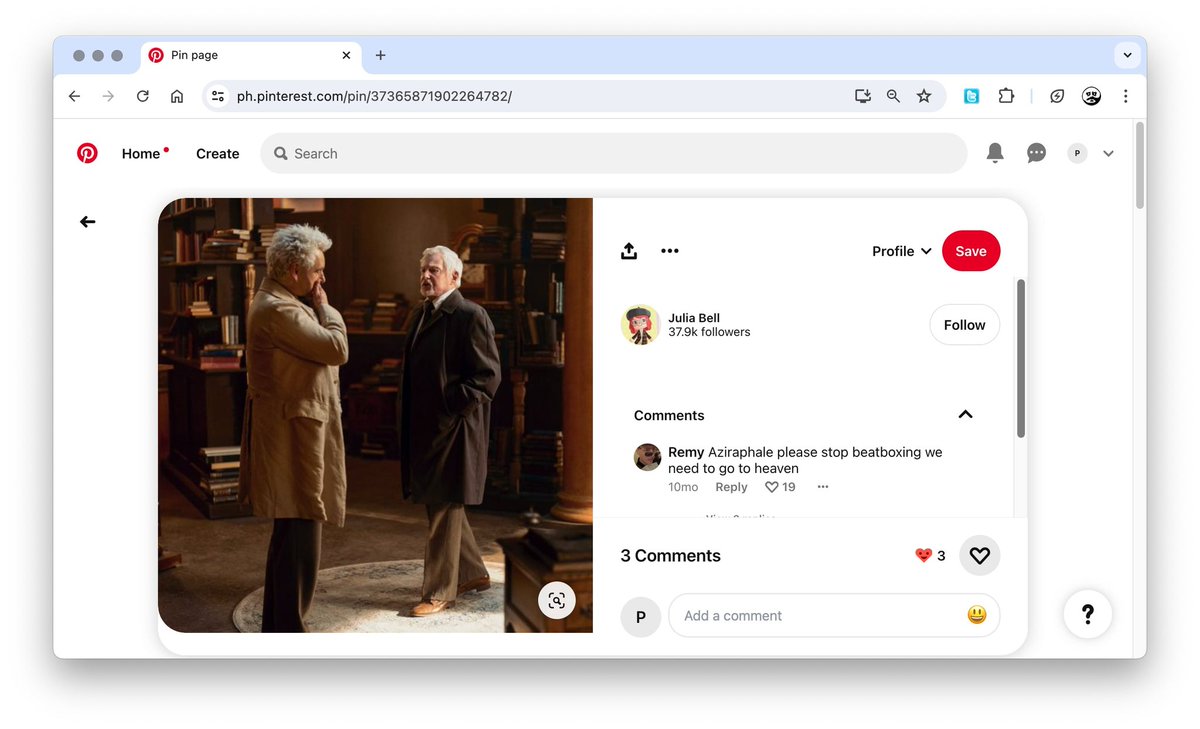
Task: Click the Pinterest logo icon
Action: click(88, 153)
